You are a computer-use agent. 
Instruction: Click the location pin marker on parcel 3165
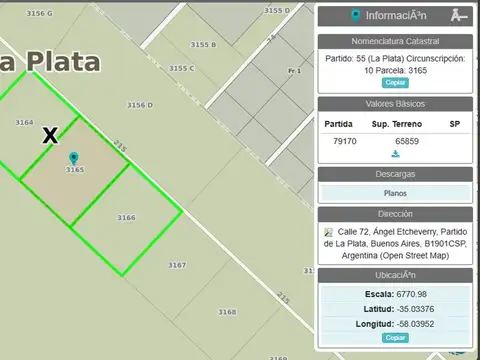click(74, 158)
